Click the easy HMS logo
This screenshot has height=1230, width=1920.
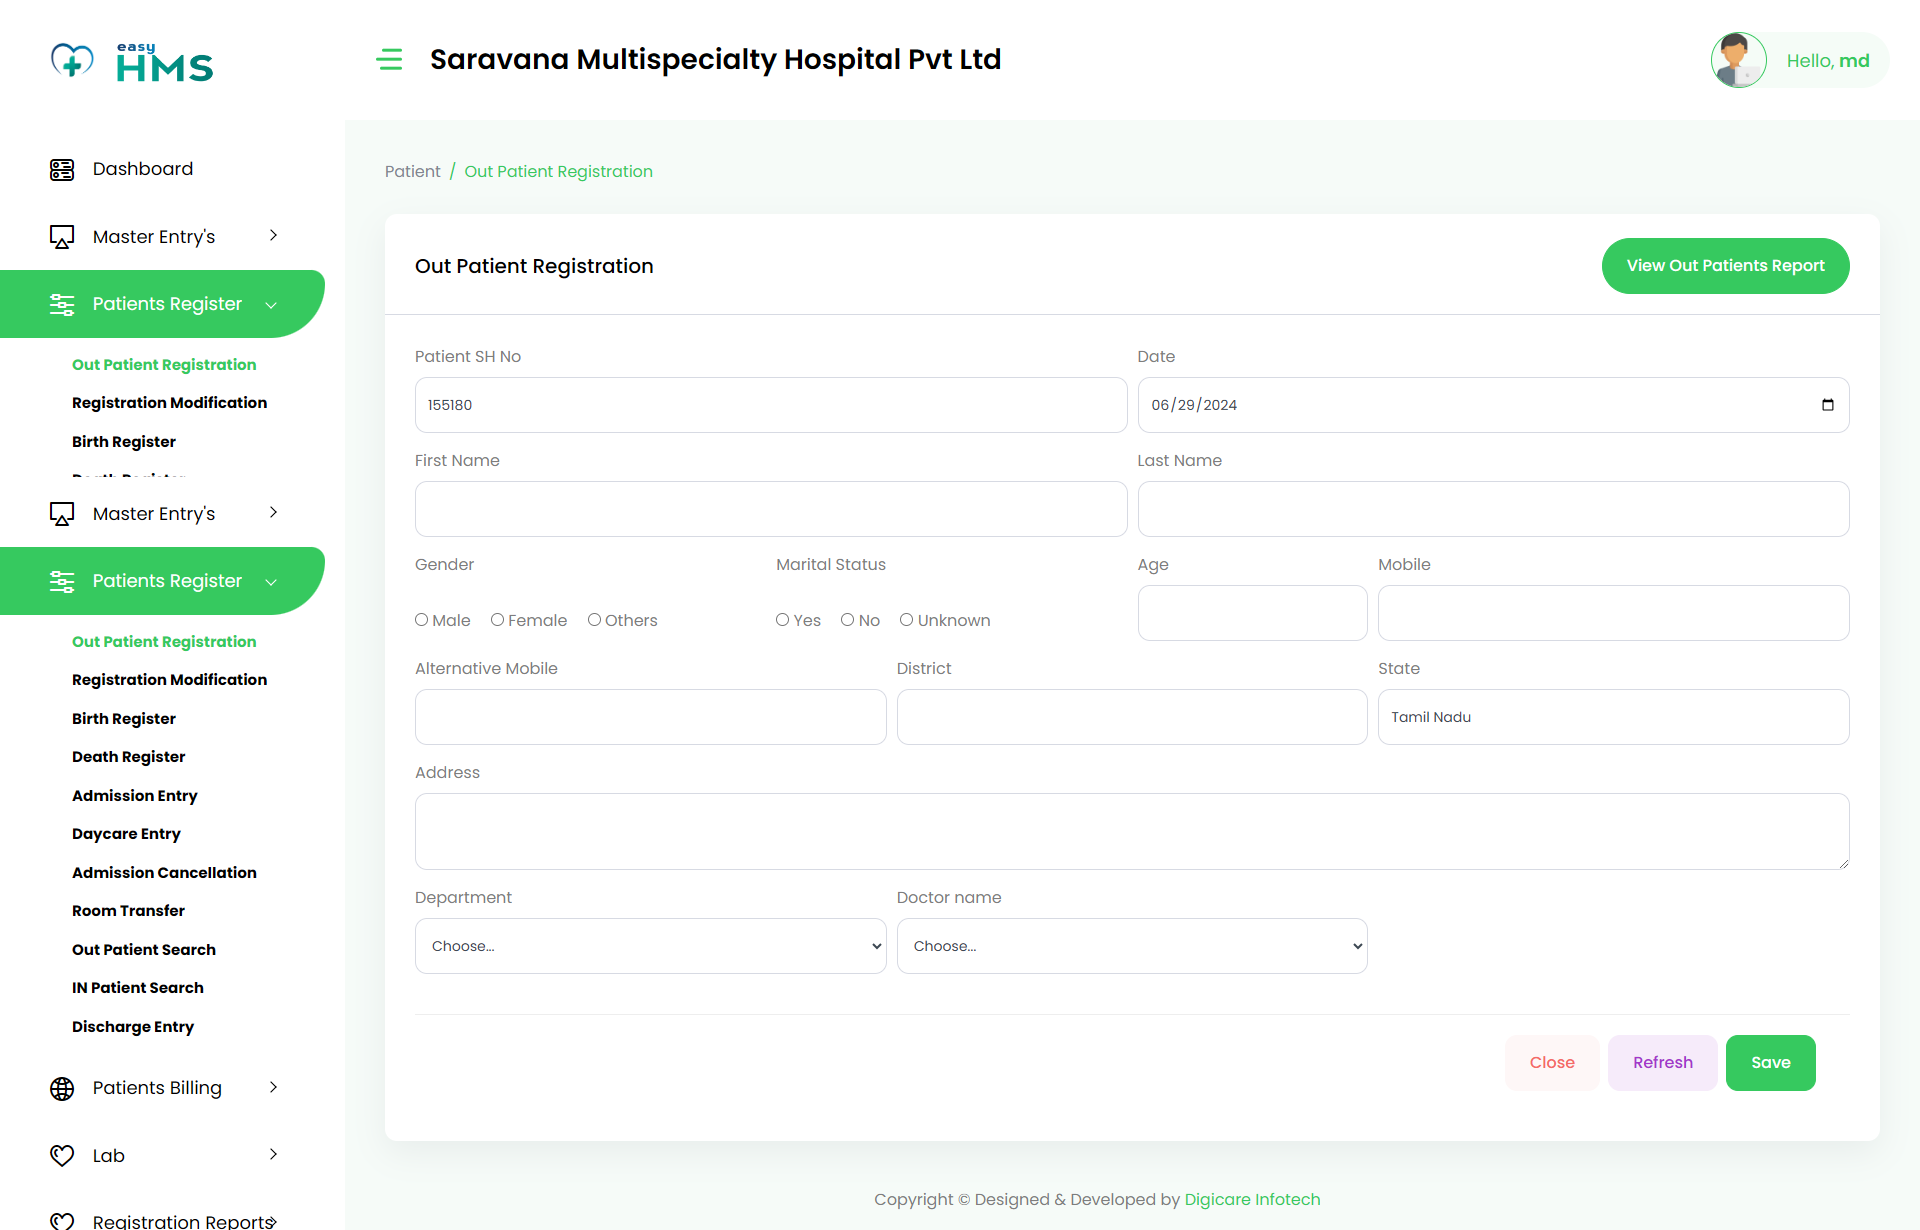132,62
